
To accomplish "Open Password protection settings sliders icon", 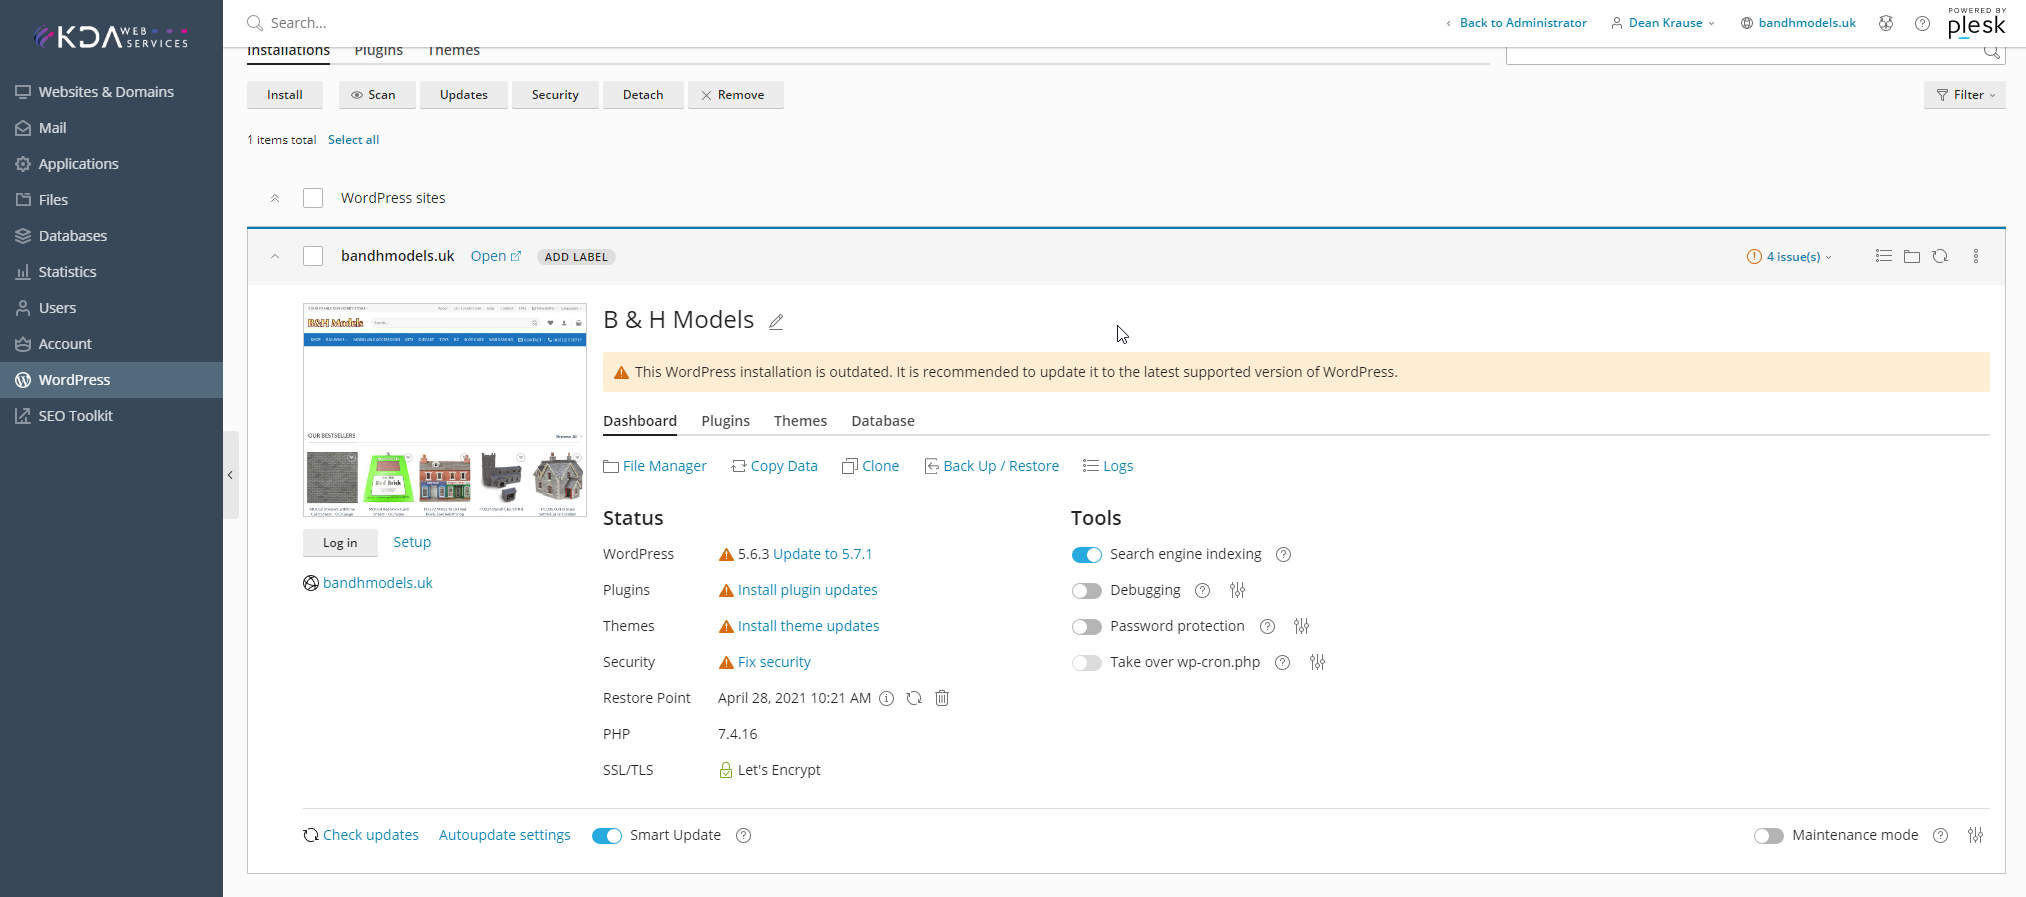I will 1301,626.
